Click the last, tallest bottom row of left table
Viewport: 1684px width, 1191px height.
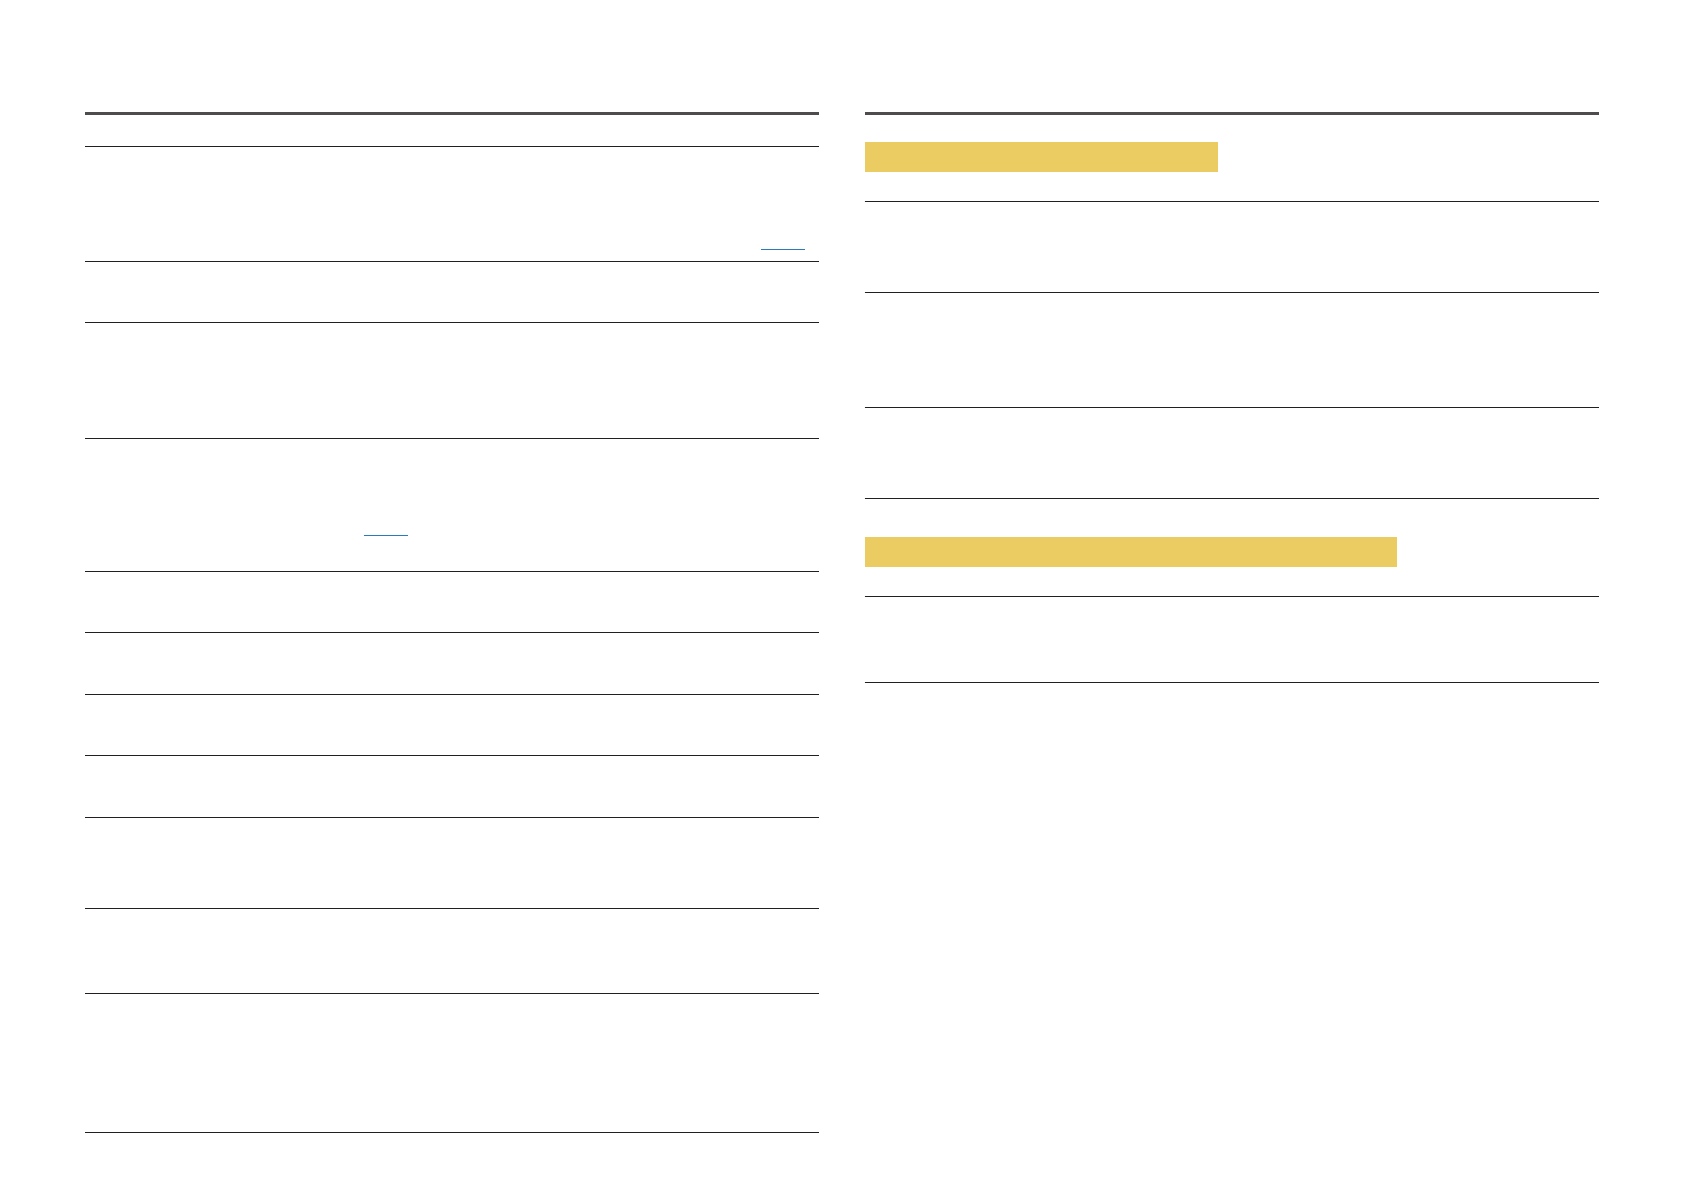point(451,1063)
